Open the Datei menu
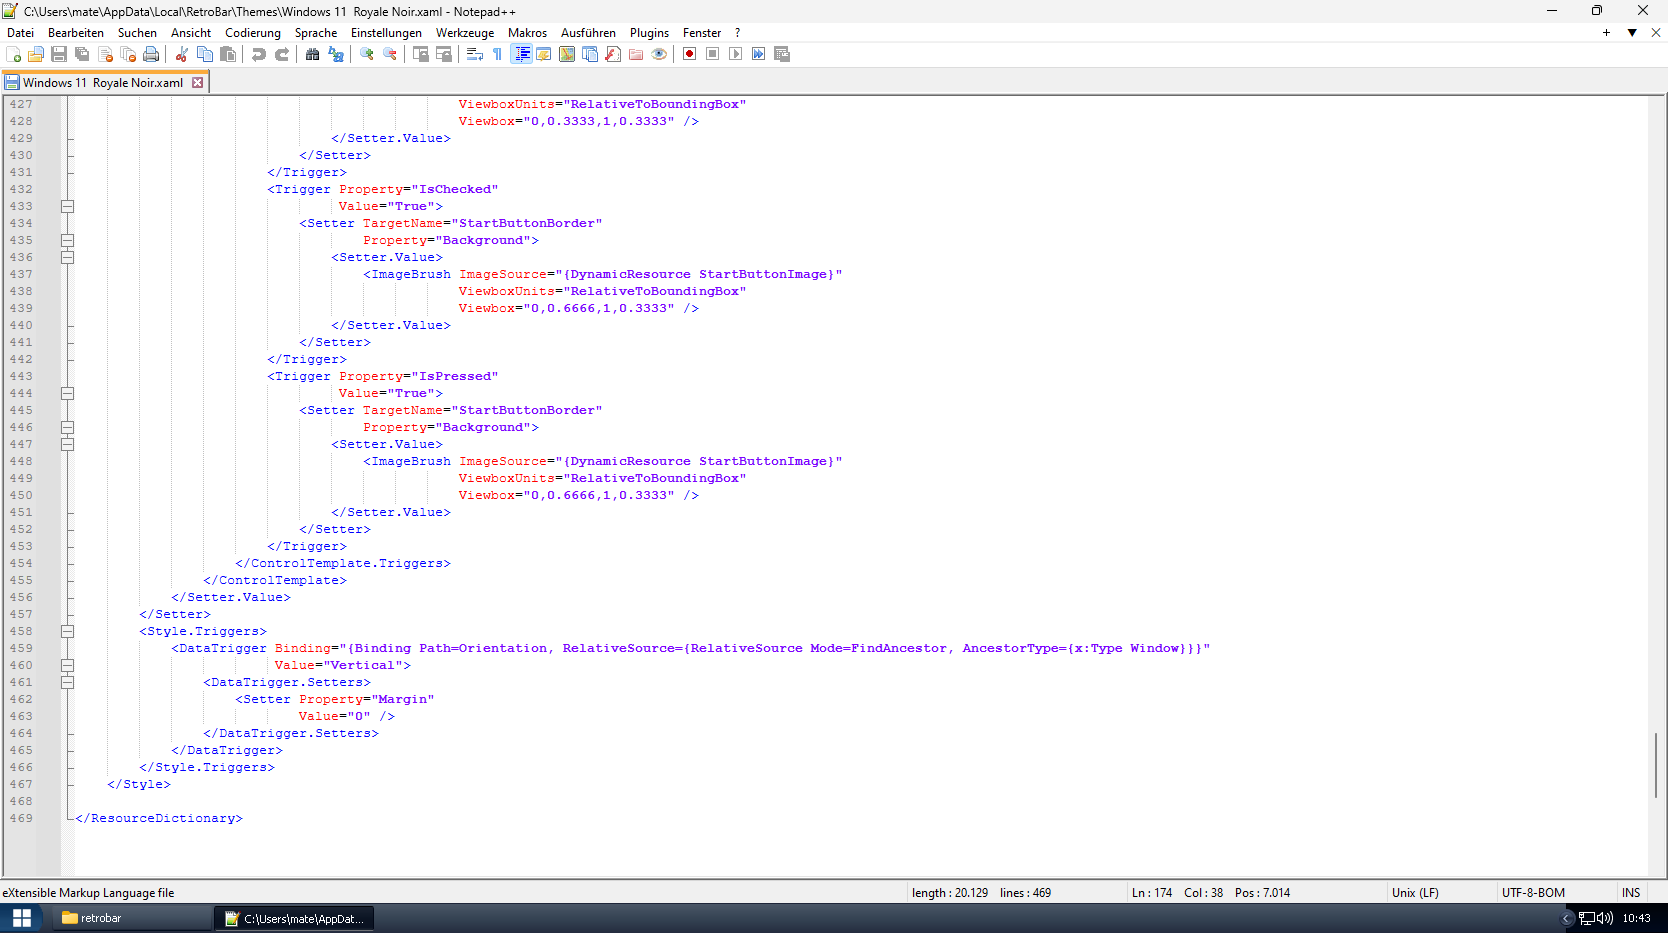 [20, 33]
